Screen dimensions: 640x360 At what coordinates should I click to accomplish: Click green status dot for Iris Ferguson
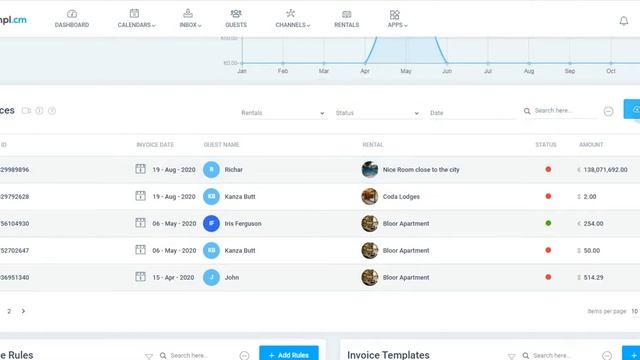[548, 223]
